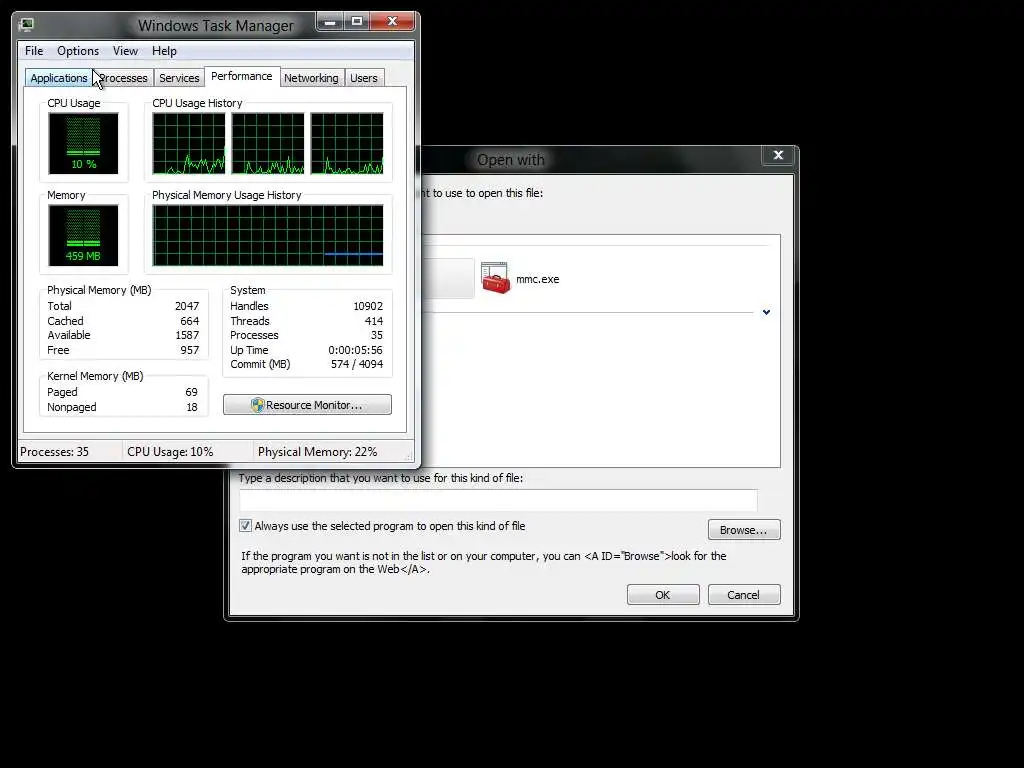Select the mmc.exe toolbox icon
This screenshot has width=1024, height=768.
[x=496, y=278]
